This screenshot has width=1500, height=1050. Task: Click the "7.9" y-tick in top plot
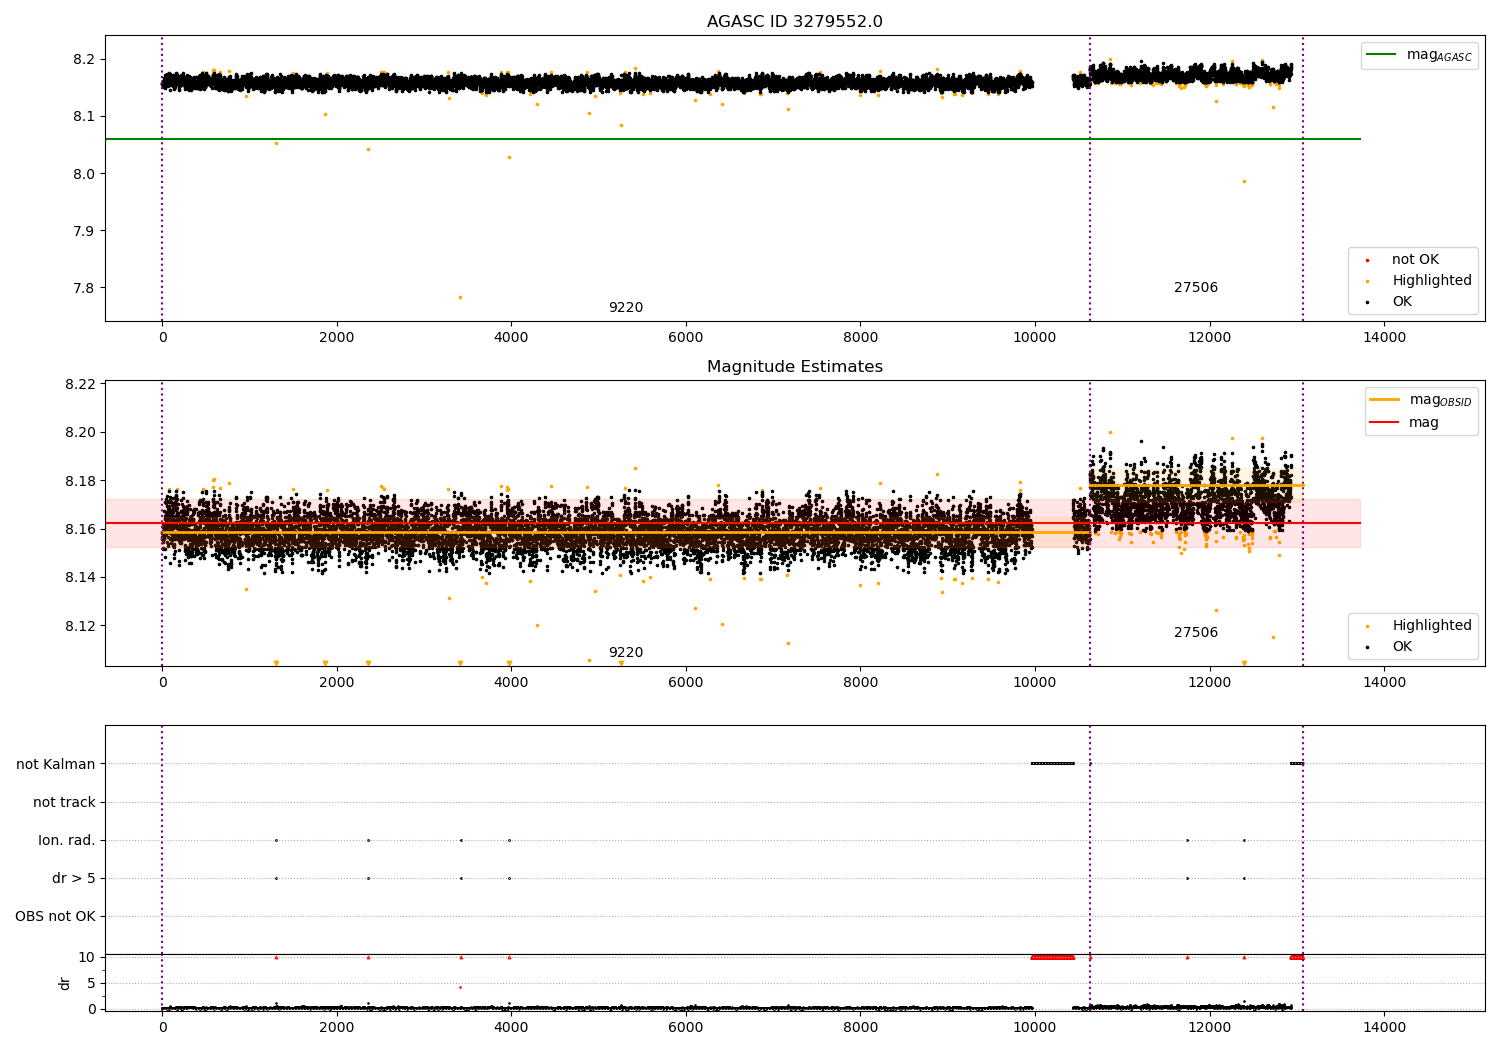pos(84,232)
